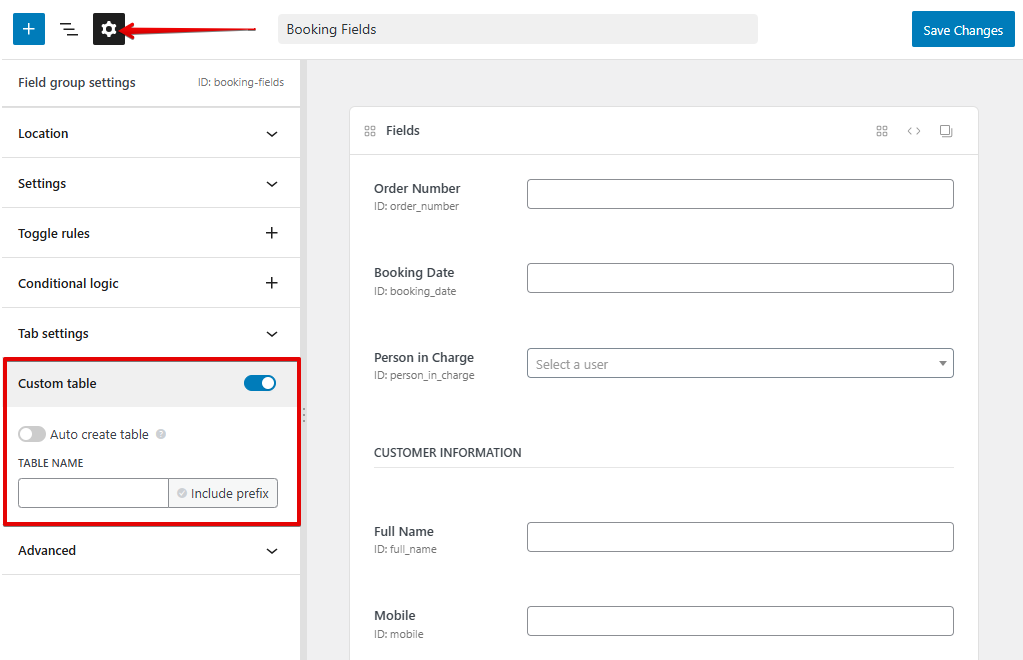The height and width of the screenshot is (660, 1023).
Task: Expand the Location section
Action: pos(150,133)
